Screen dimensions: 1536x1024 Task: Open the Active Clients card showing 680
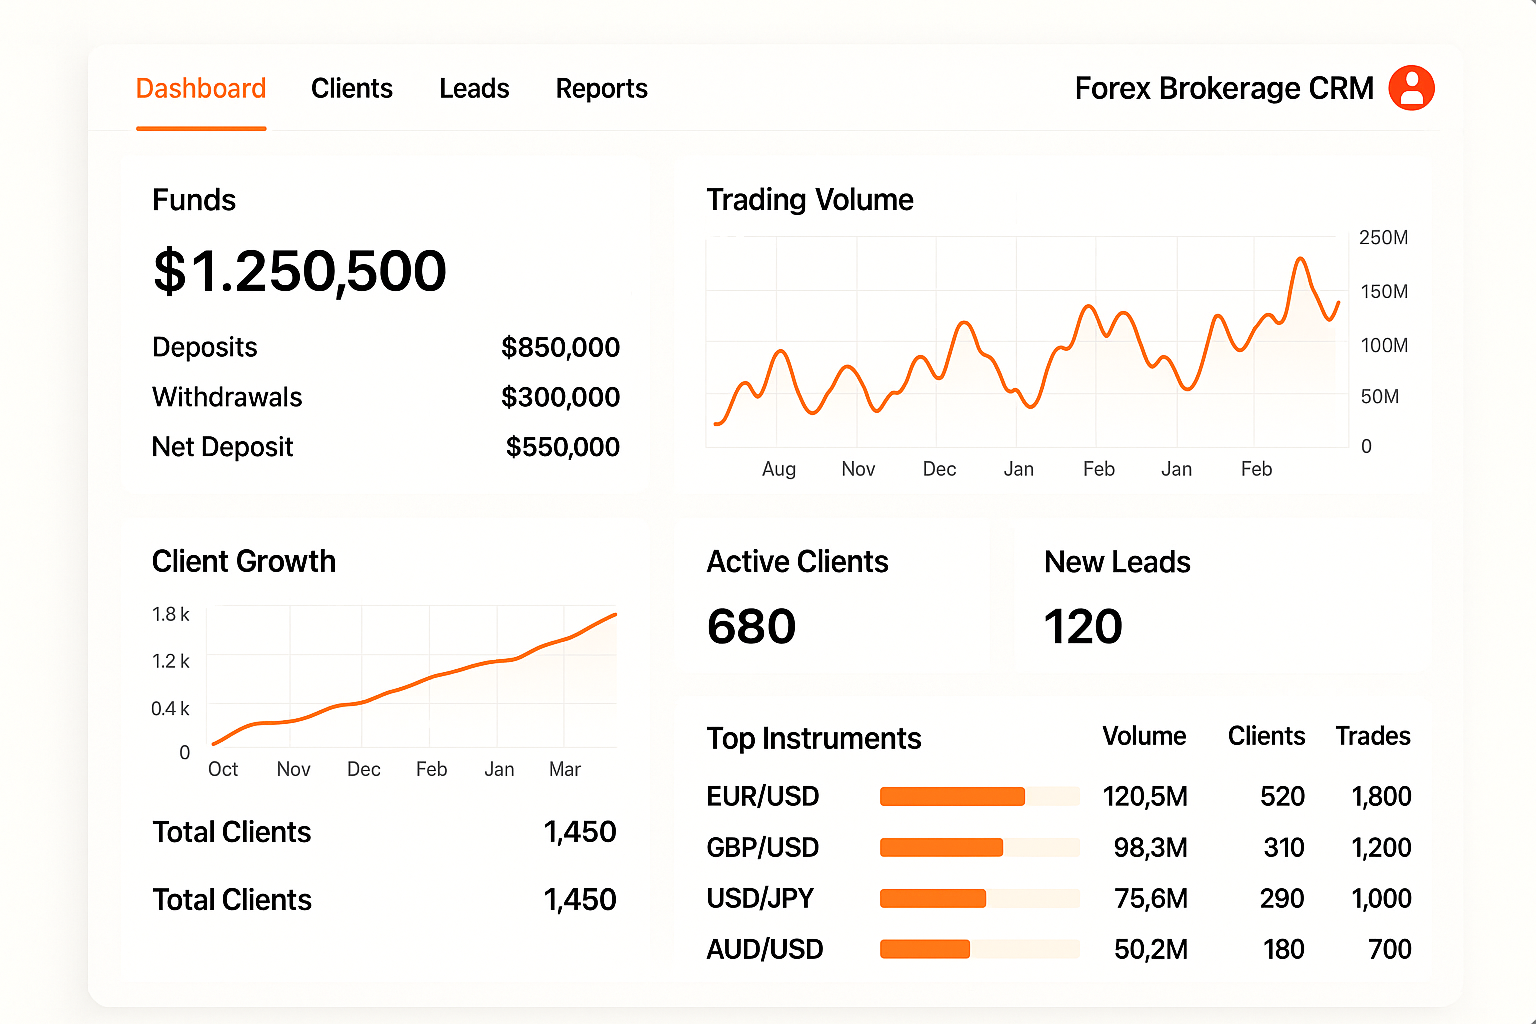[830, 597]
